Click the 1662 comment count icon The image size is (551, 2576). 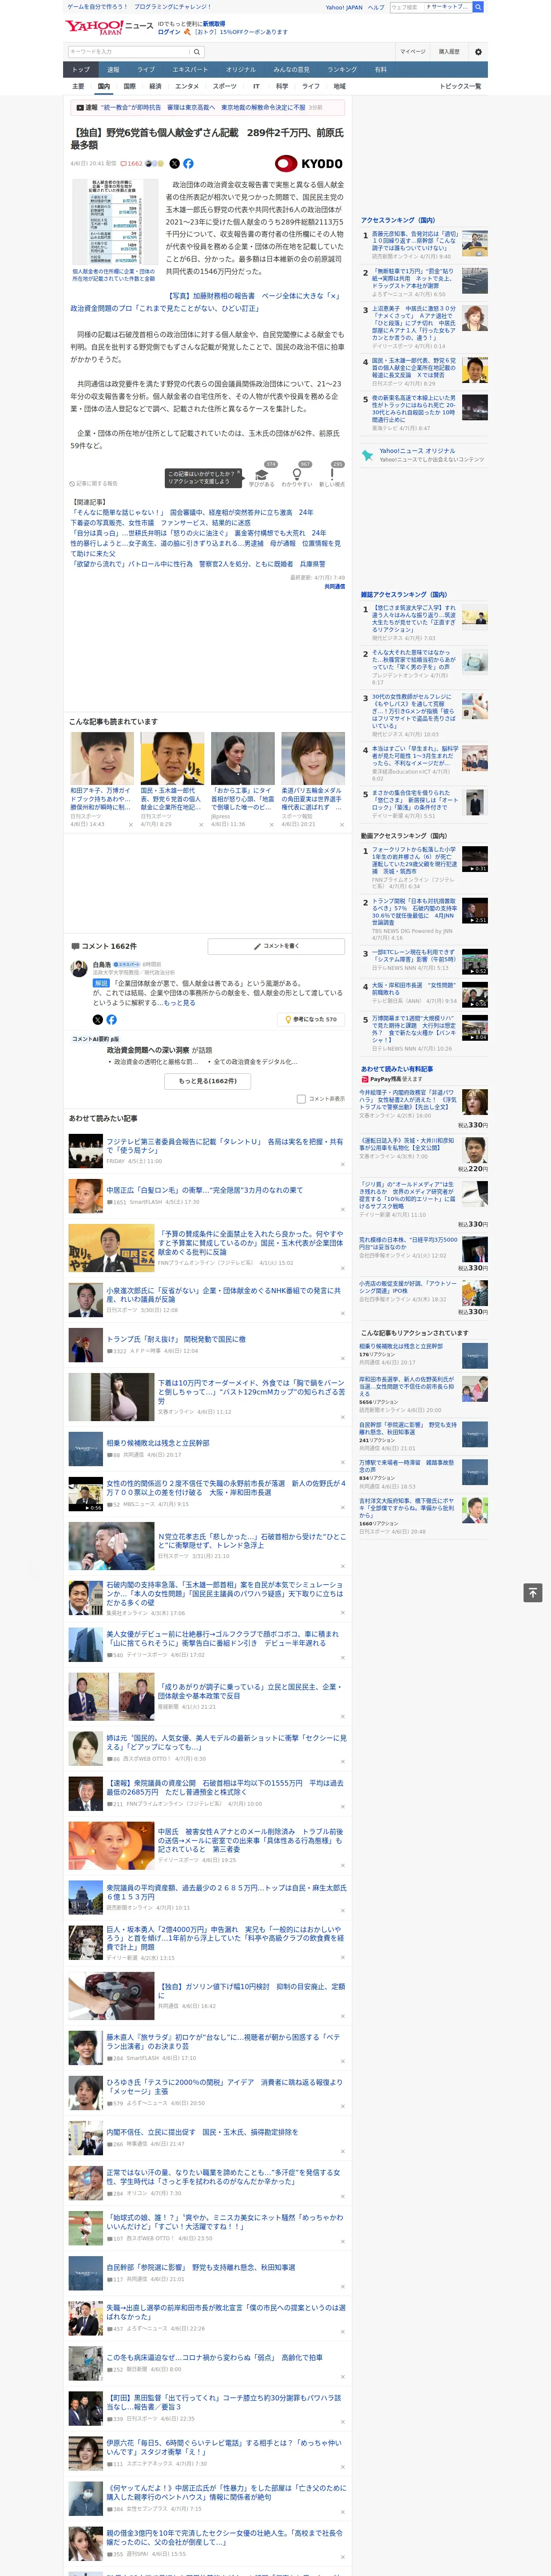tap(132, 163)
